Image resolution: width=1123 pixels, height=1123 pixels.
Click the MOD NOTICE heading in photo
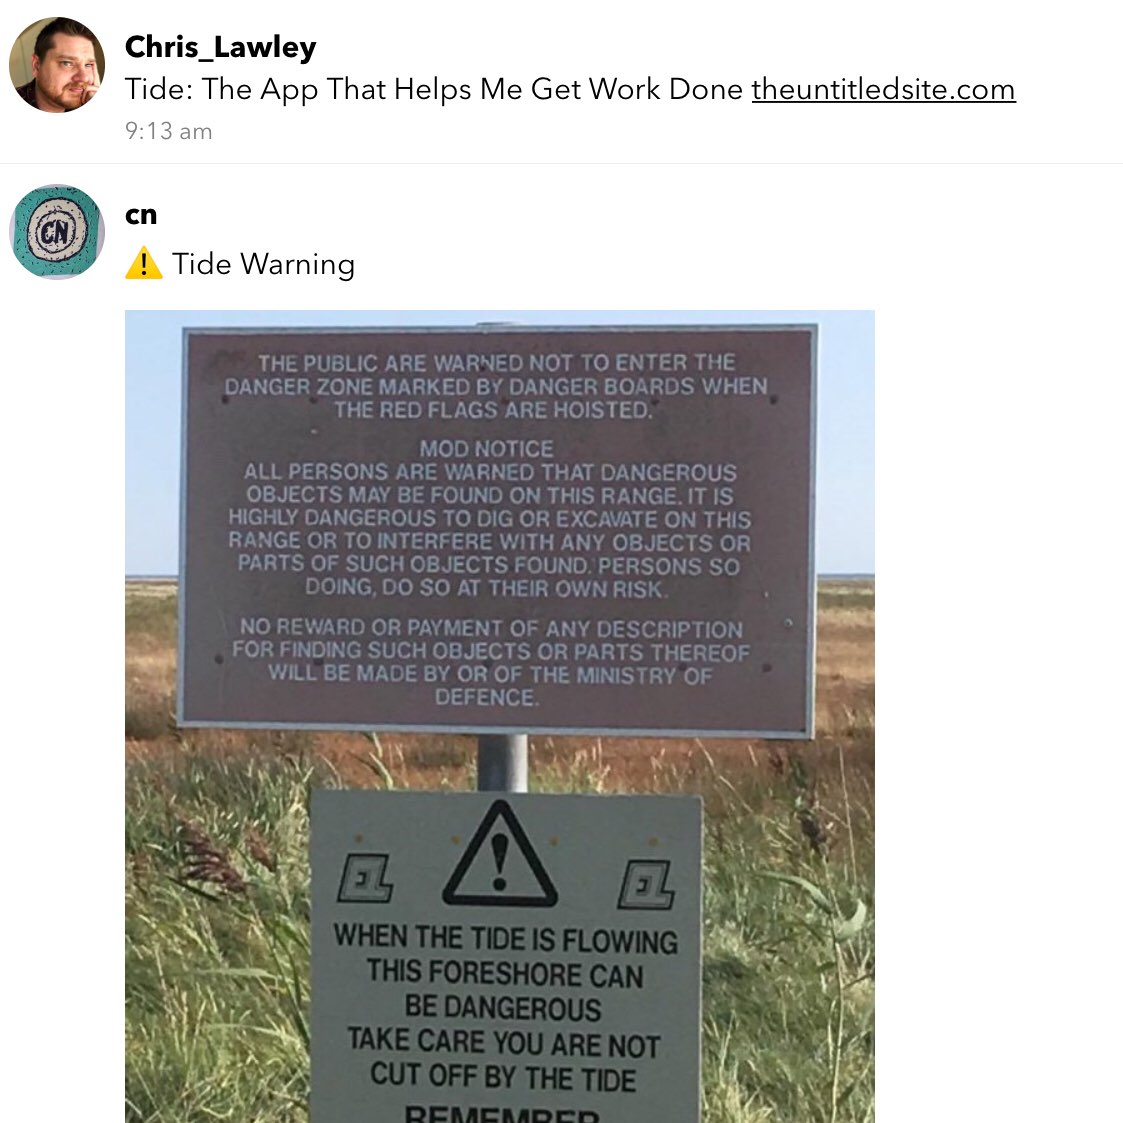click(x=486, y=449)
